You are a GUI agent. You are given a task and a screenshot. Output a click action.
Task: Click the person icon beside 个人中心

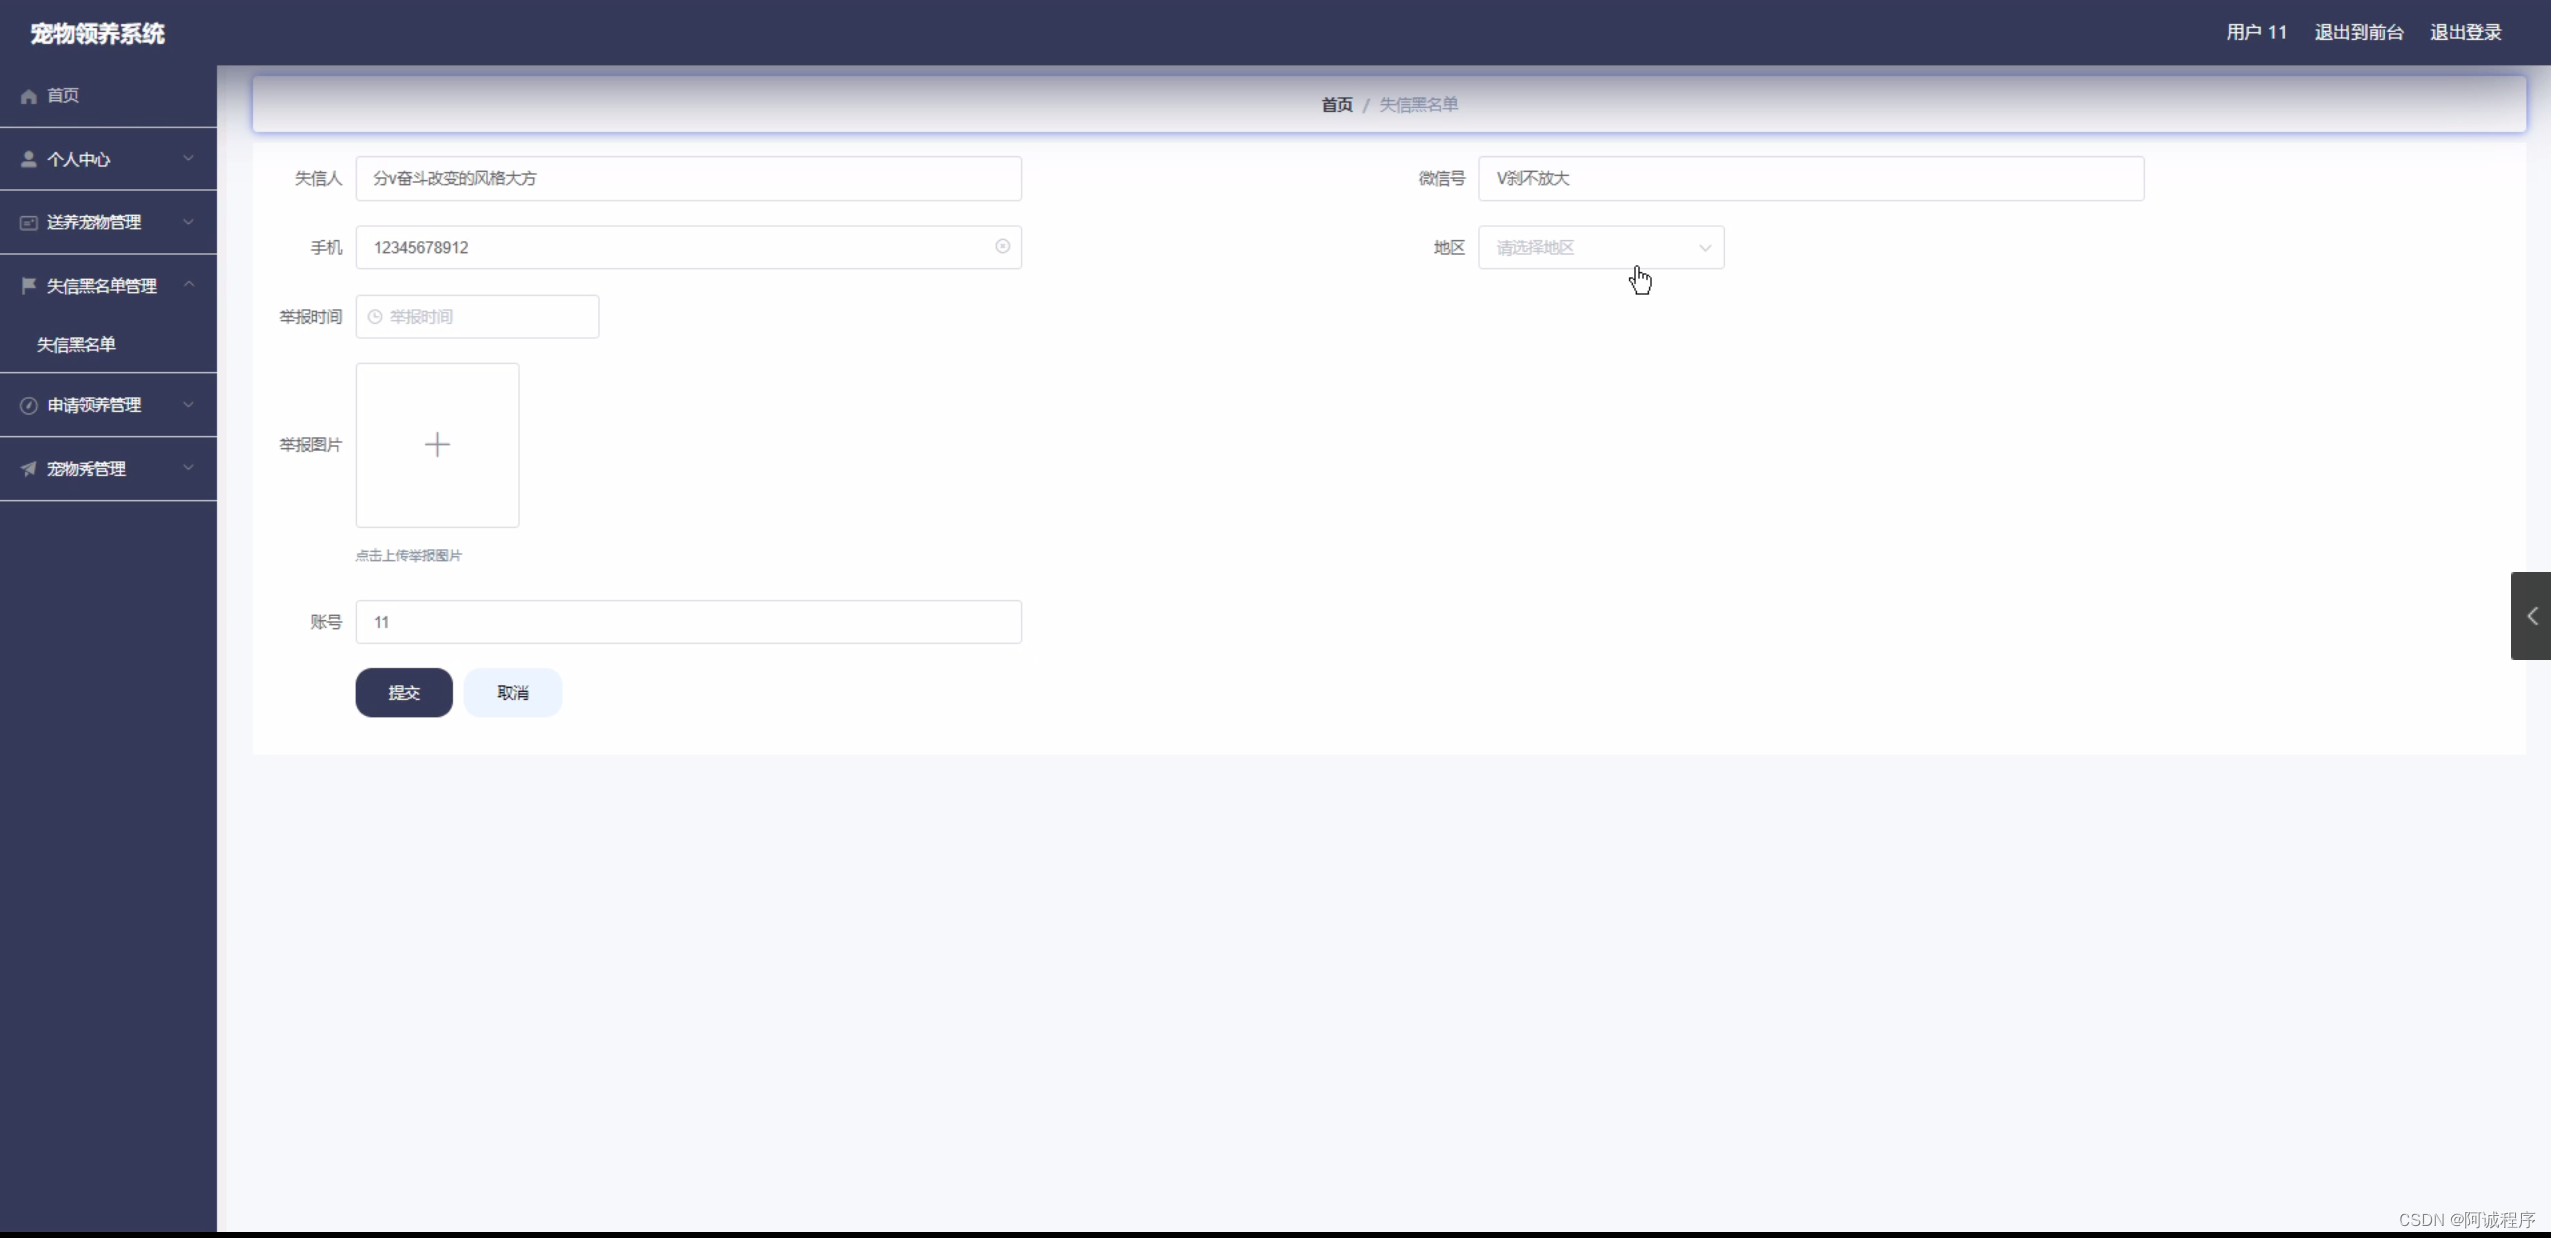(x=29, y=159)
